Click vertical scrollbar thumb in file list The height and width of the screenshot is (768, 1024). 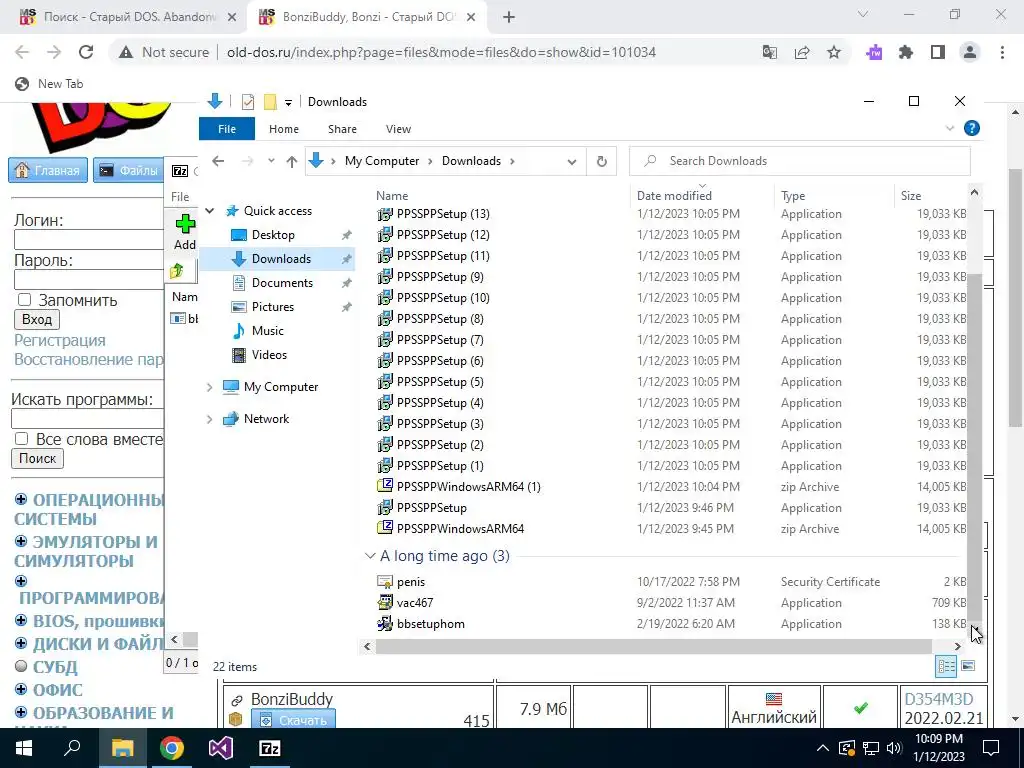[x=974, y=447]
